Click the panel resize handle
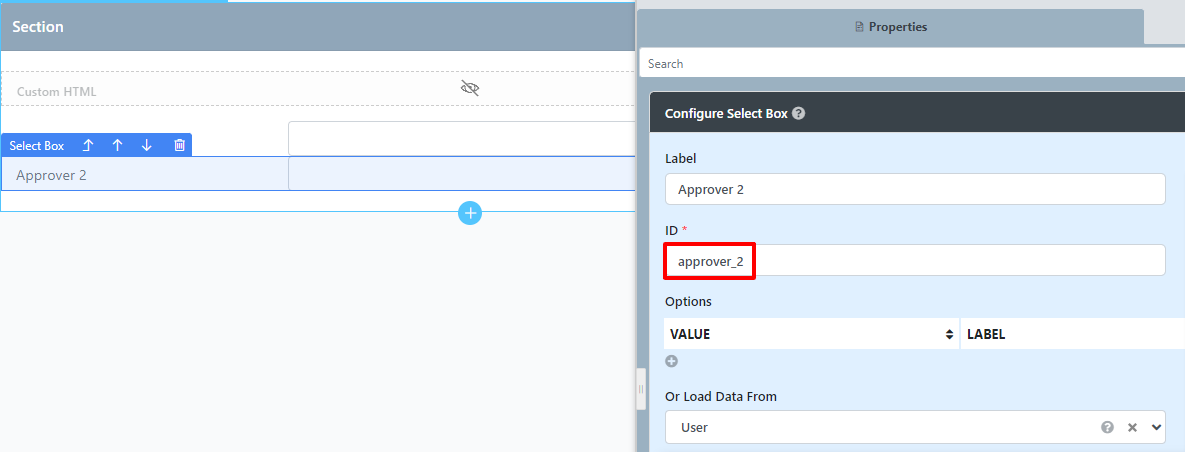Screen dimensions: 1185x452 641,389
